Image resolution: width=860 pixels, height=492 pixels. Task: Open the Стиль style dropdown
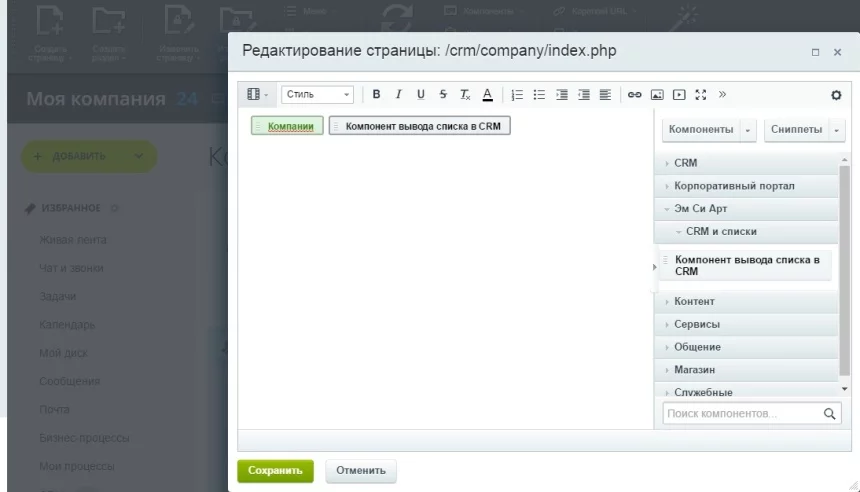point(317,94)
